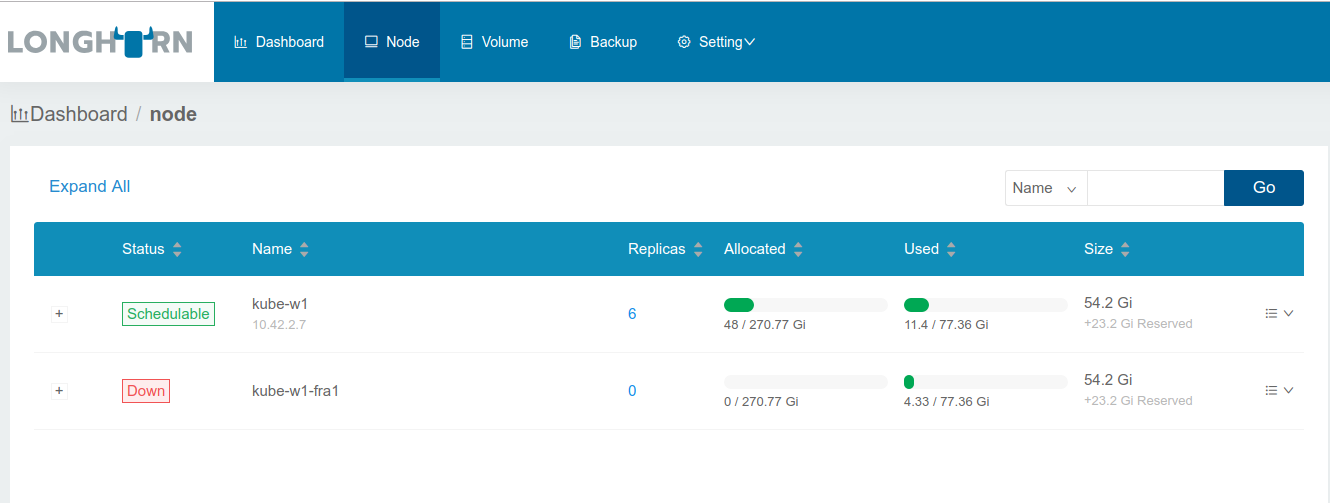Click kube-w1-fra1 used progress bar
The image size is (1330, 503).
click(x=986, y=382)
